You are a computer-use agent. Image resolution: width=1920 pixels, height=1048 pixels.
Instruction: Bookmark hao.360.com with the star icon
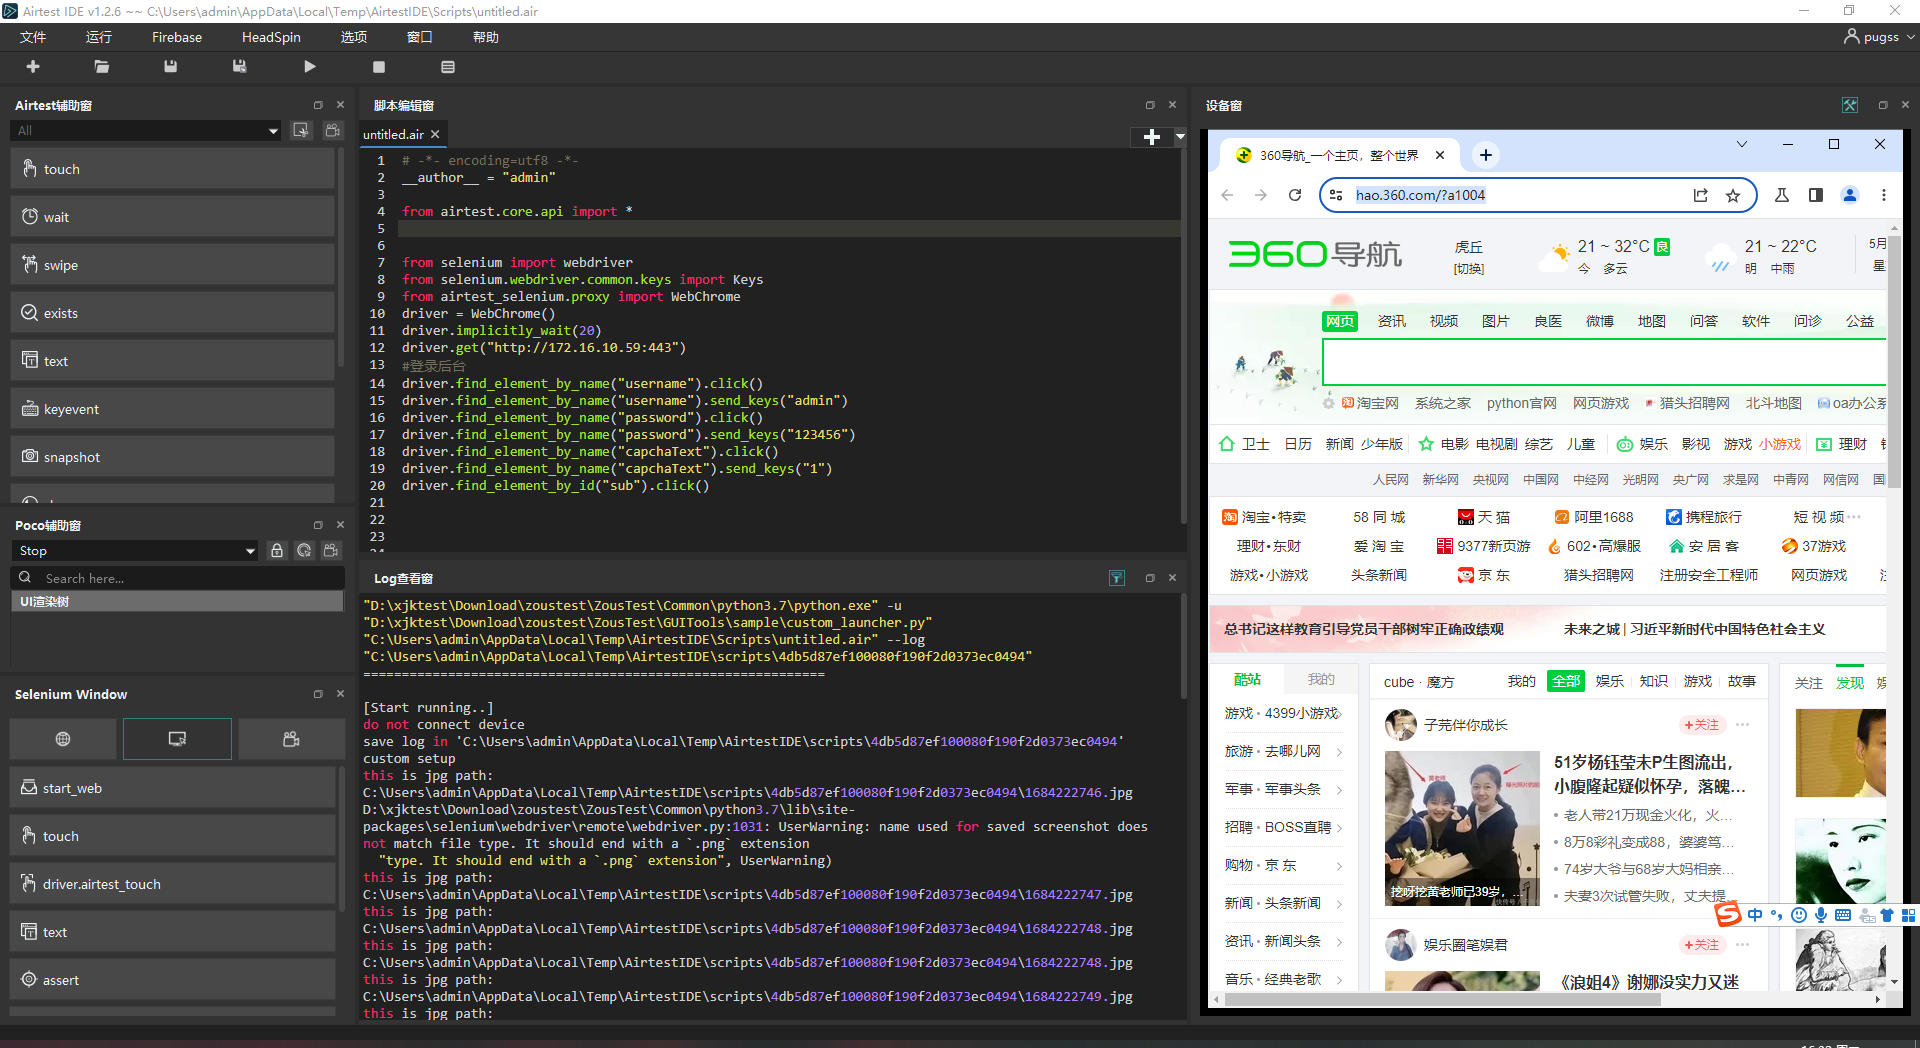1734,195
